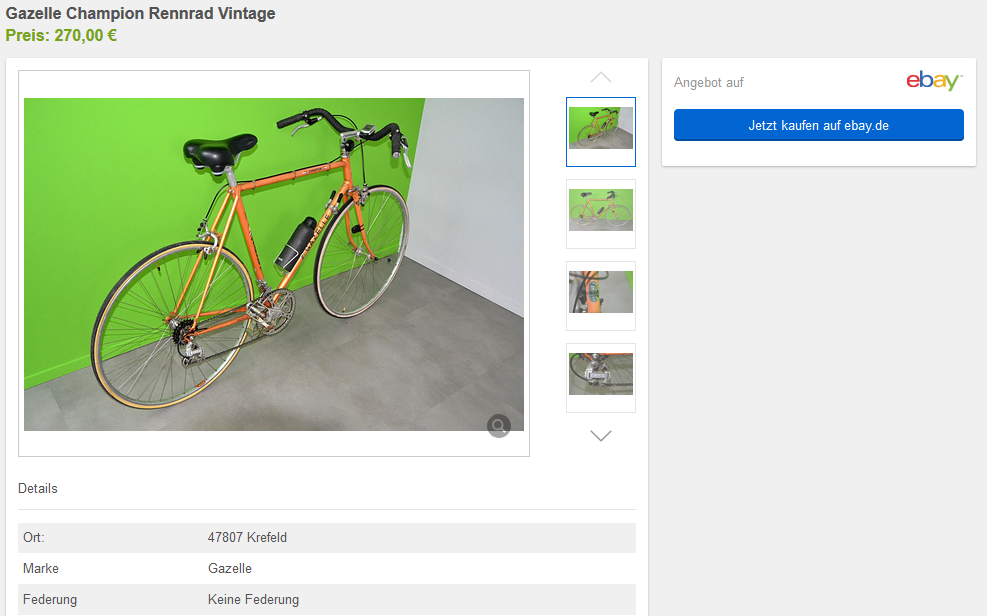
Task: Click the eBay logo
Action: click(x=934, y=82)
